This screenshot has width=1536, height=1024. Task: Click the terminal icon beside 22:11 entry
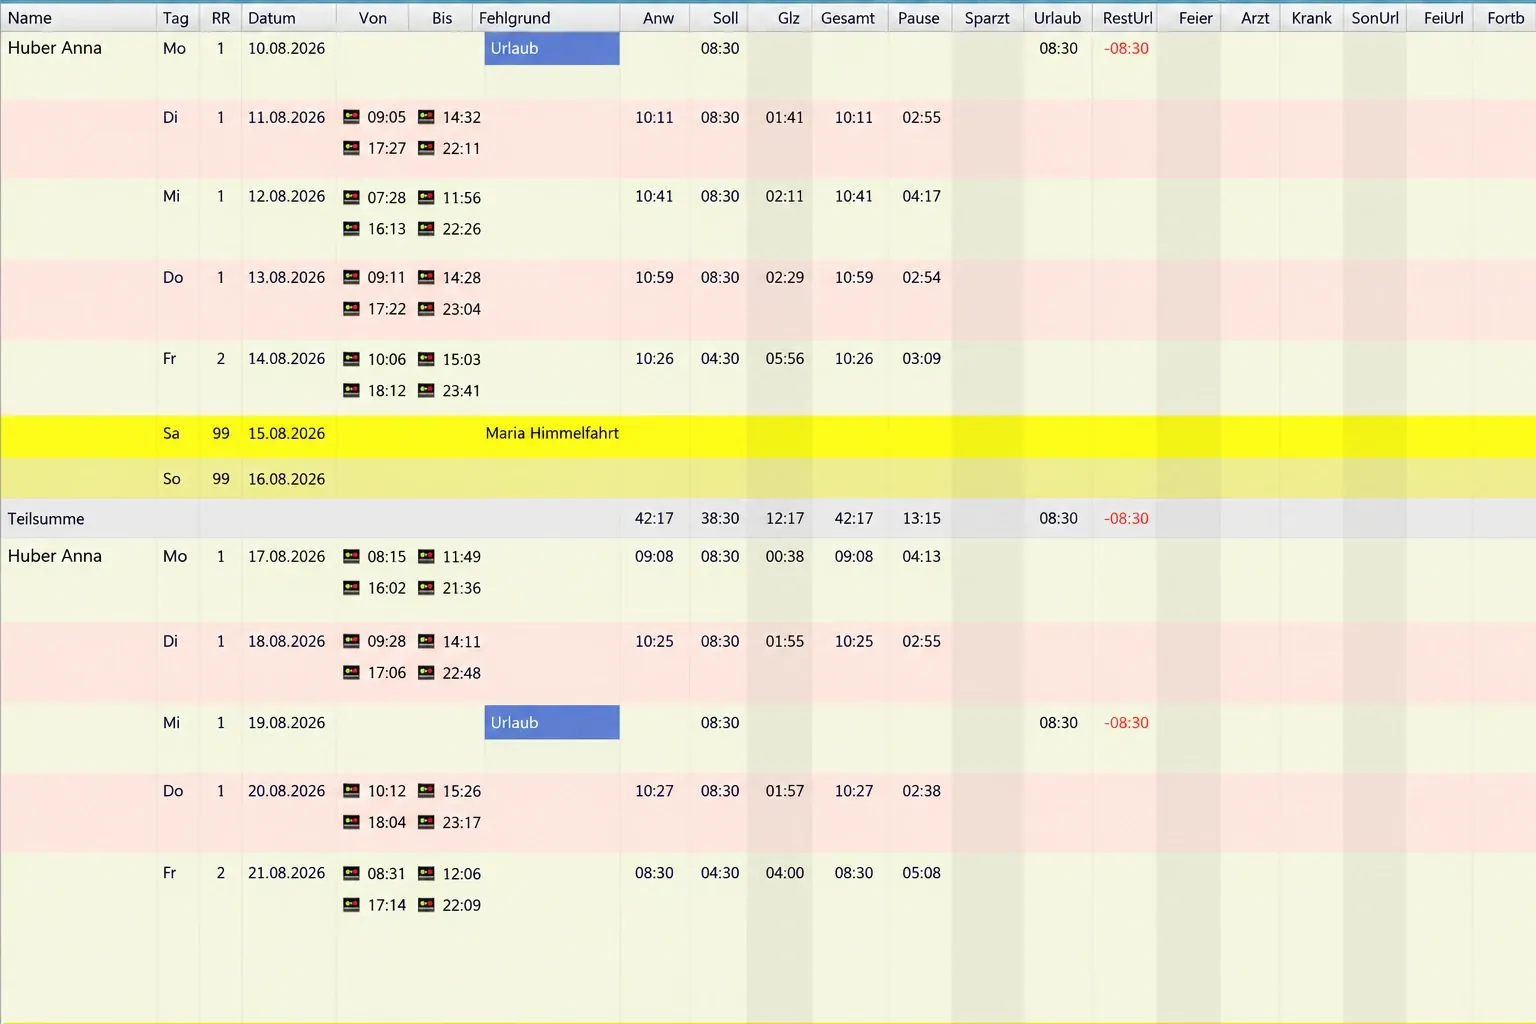coord(426,148)
